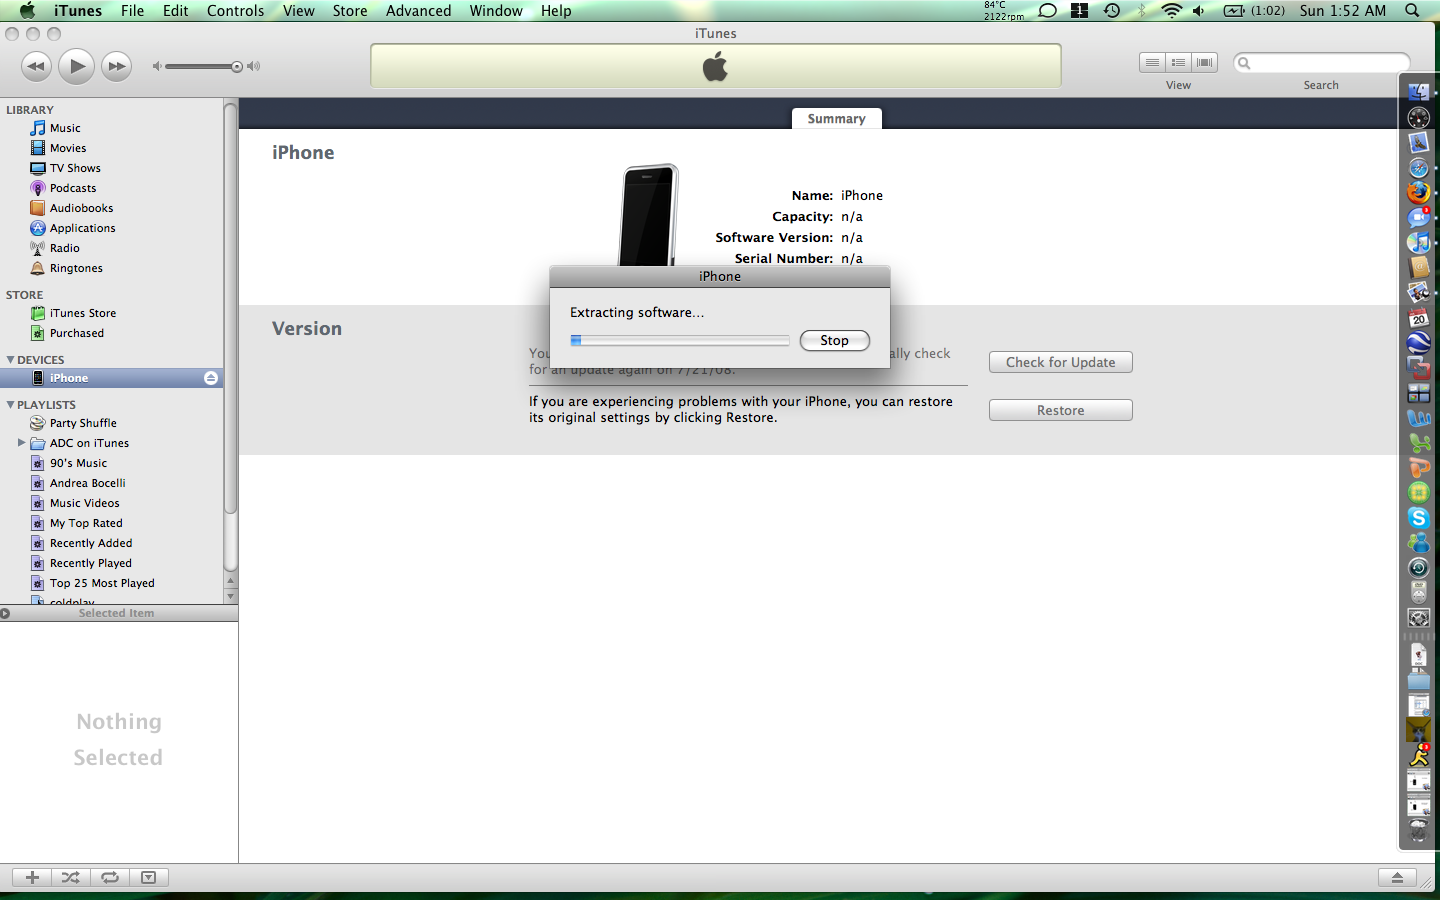Stop the software extraction
Screen dimensions: 1440x900
pyautogui.click(x=835, y=340)
